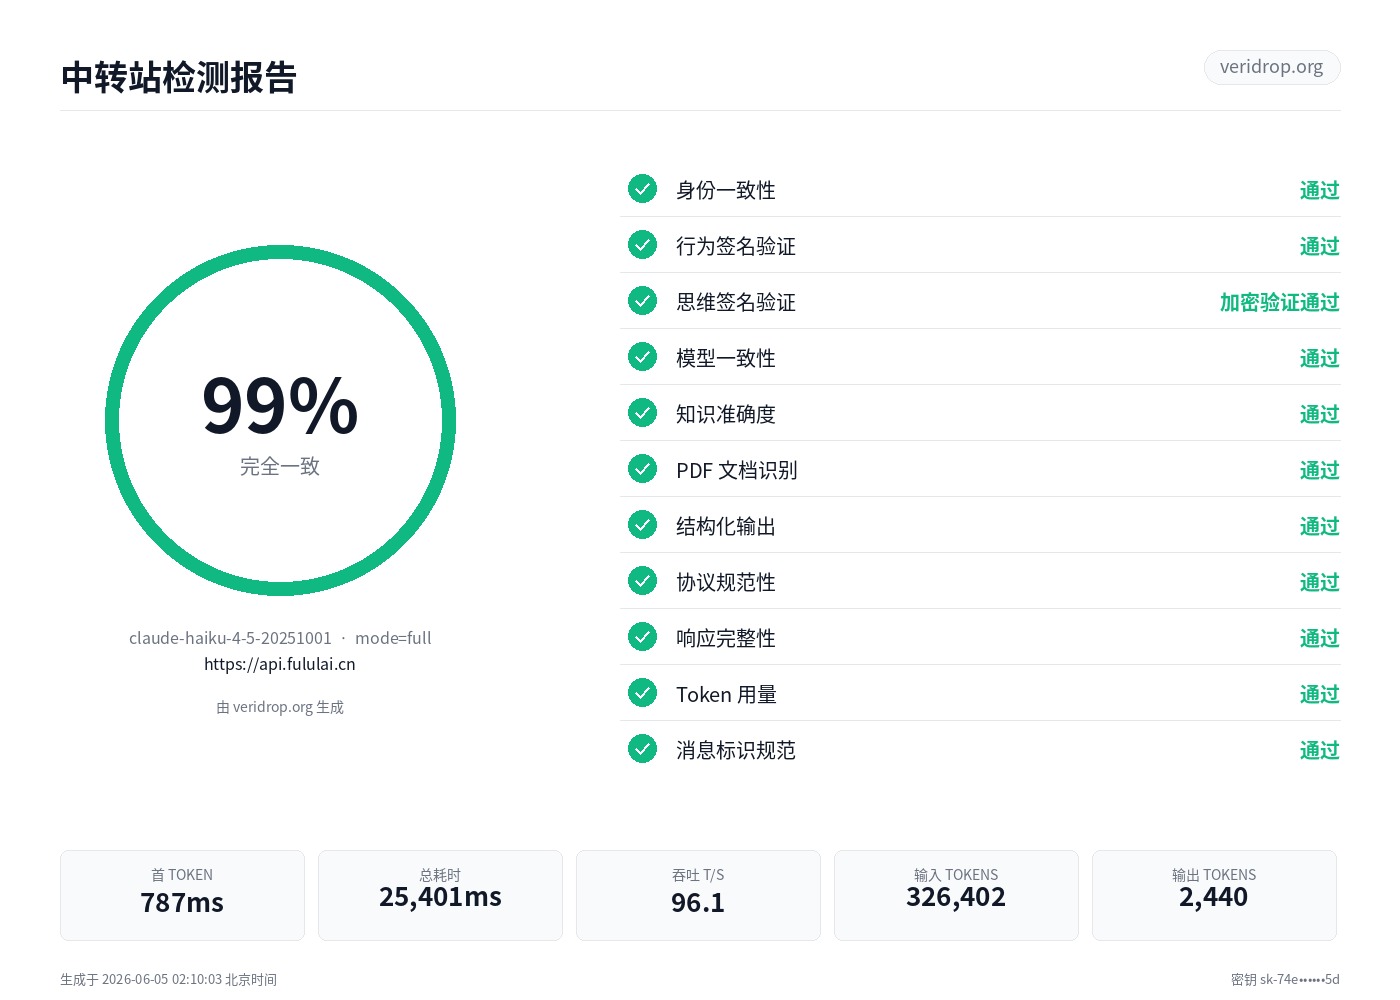Screen dimensions: 1400x1000
Task: Click the 输入 TOKENS 326,402 card
Action: [956, 895]
